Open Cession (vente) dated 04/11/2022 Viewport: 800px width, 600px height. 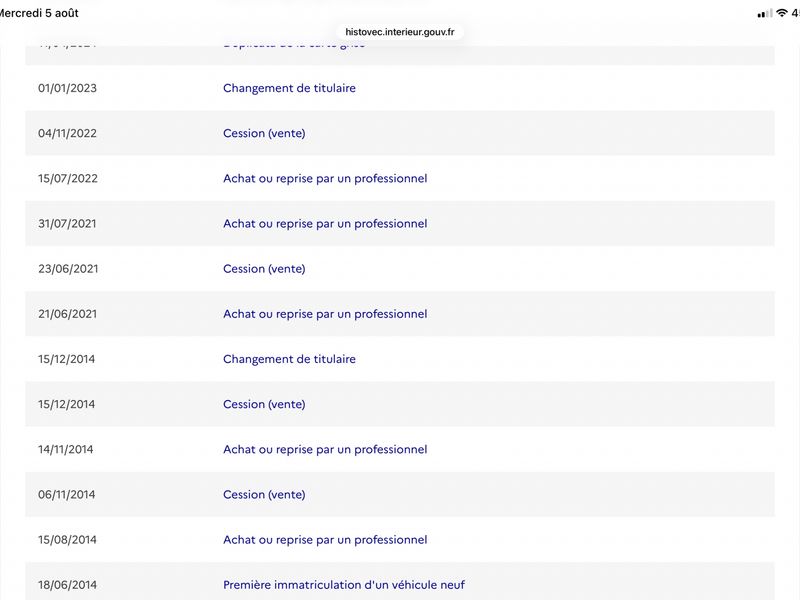(264, 133)
